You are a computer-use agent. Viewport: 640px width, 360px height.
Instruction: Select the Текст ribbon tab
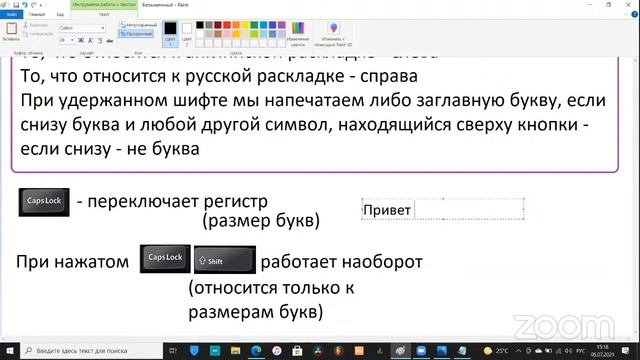pyautogui.click(x=104, y=14)
